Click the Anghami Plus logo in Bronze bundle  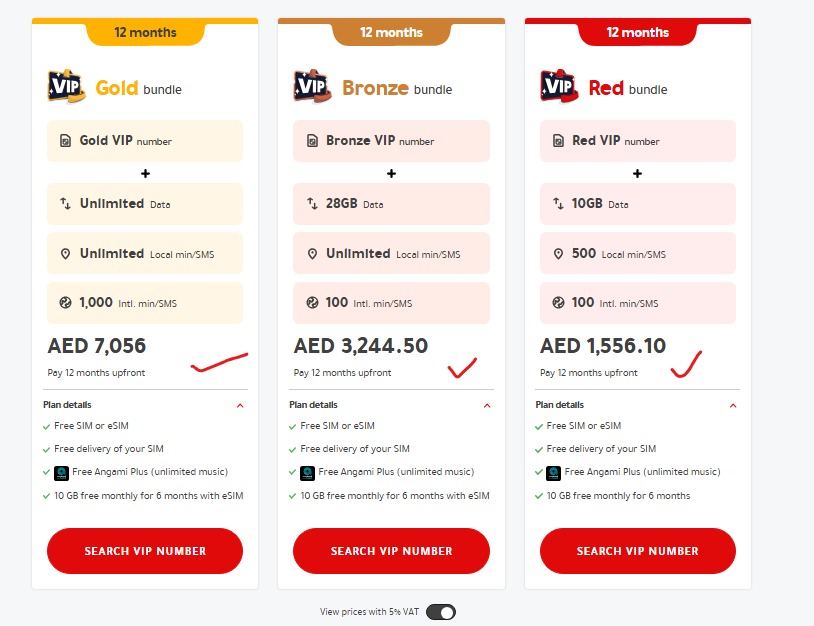click(307, 472)
